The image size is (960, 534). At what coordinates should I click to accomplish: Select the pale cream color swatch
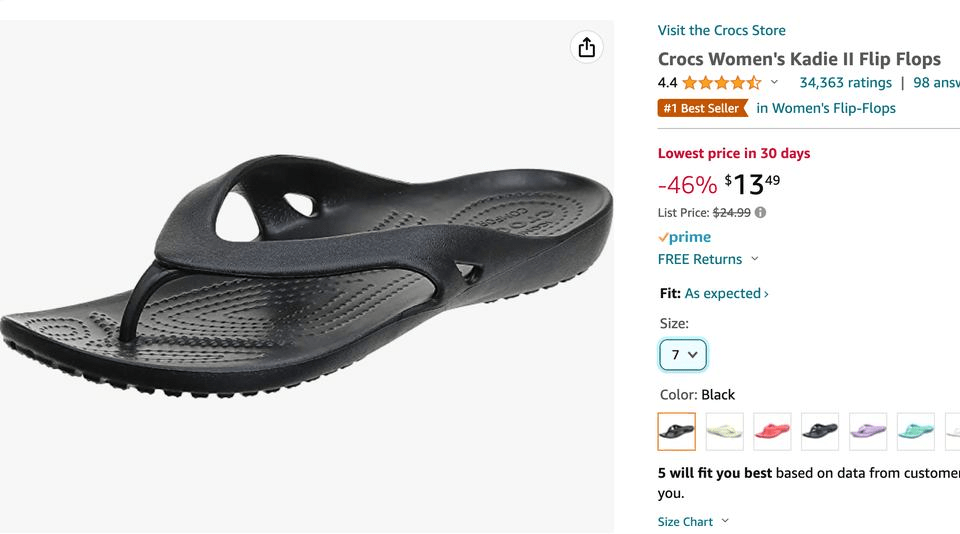point(725,431)
